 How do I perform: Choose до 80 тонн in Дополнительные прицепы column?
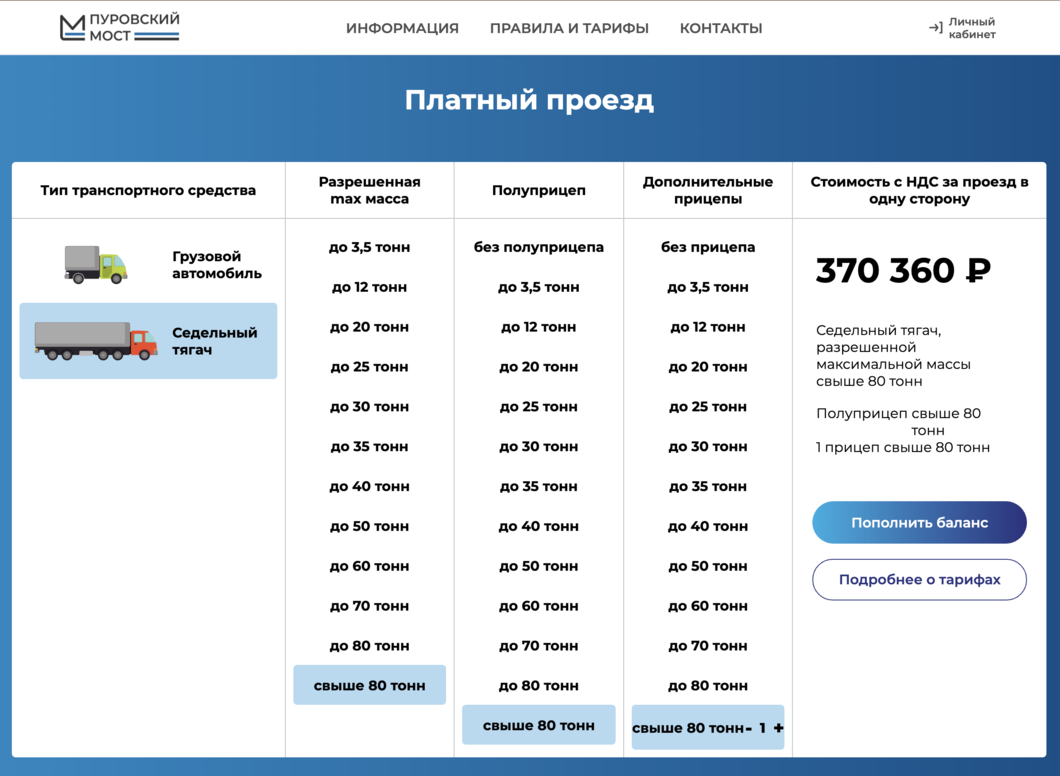[x=708, y=686]
